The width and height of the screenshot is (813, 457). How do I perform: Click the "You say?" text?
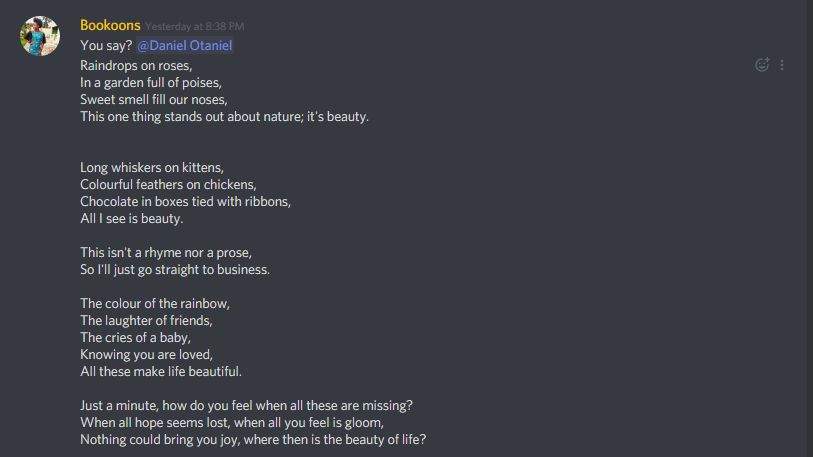point(106,46)
